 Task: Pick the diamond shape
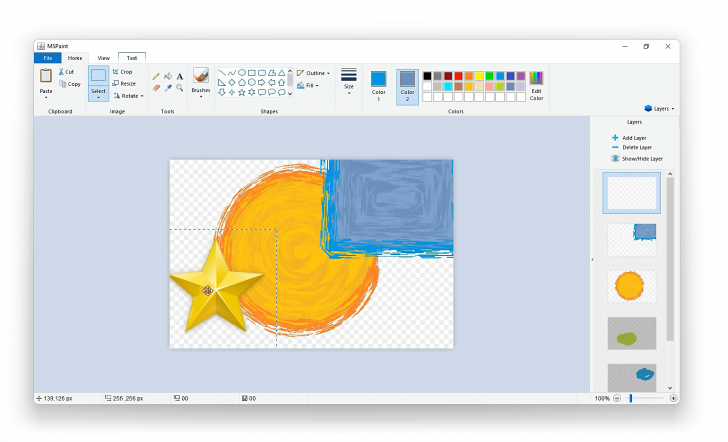tap(232, 83)
